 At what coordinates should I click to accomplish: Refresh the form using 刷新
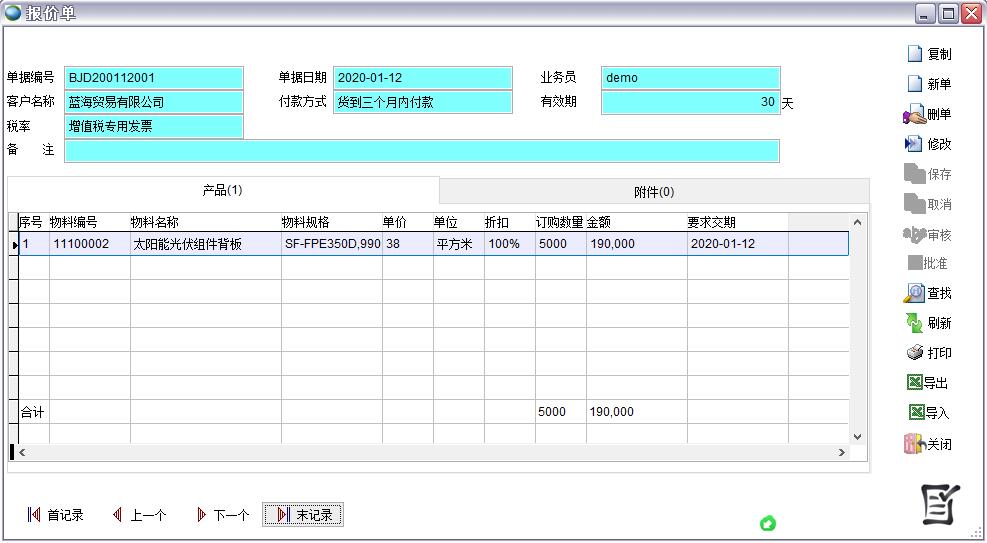click(x=914, y=323)
